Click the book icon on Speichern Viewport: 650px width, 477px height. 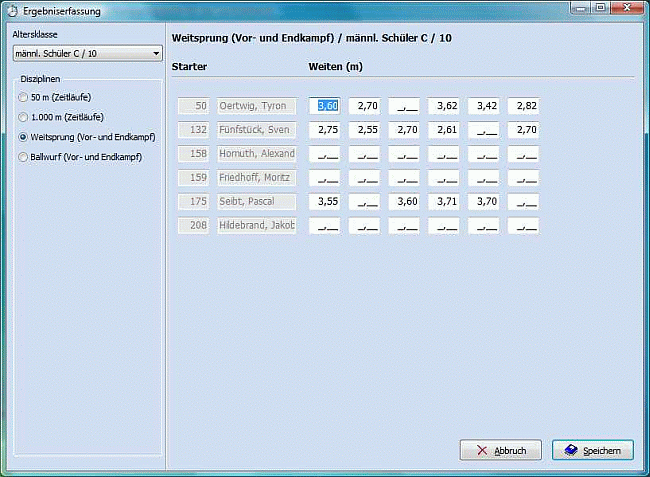pos(569,451)
